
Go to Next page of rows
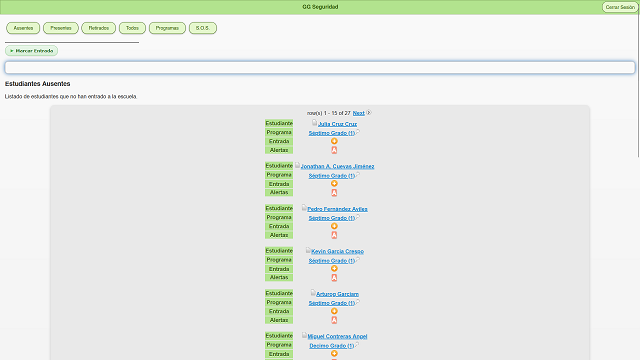coord(359,113)
